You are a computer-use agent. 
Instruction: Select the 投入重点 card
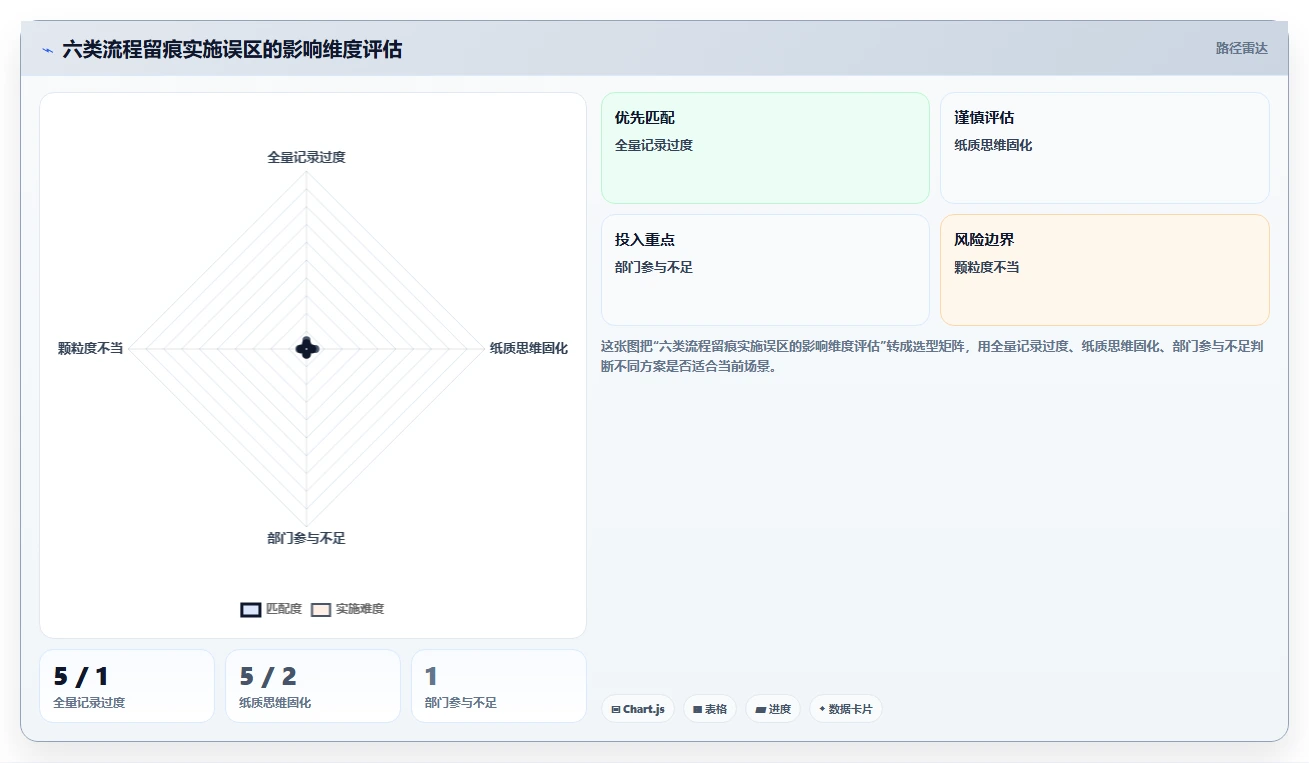[765, 270]
